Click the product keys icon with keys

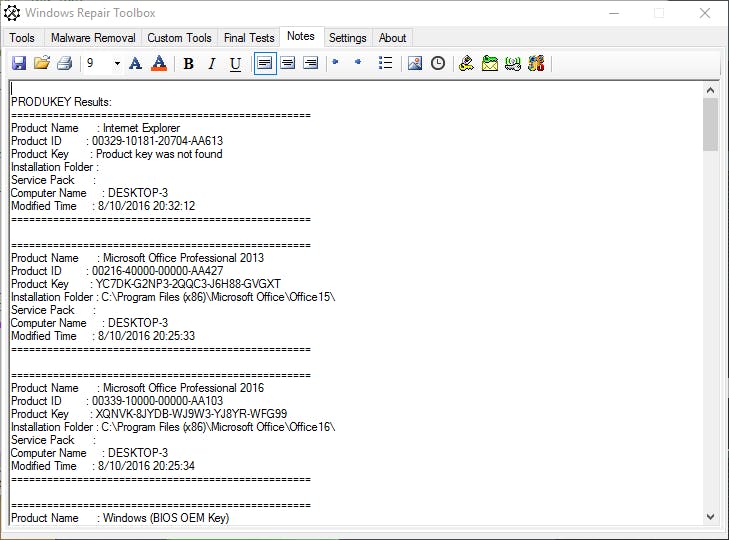(x=466, y=63)
